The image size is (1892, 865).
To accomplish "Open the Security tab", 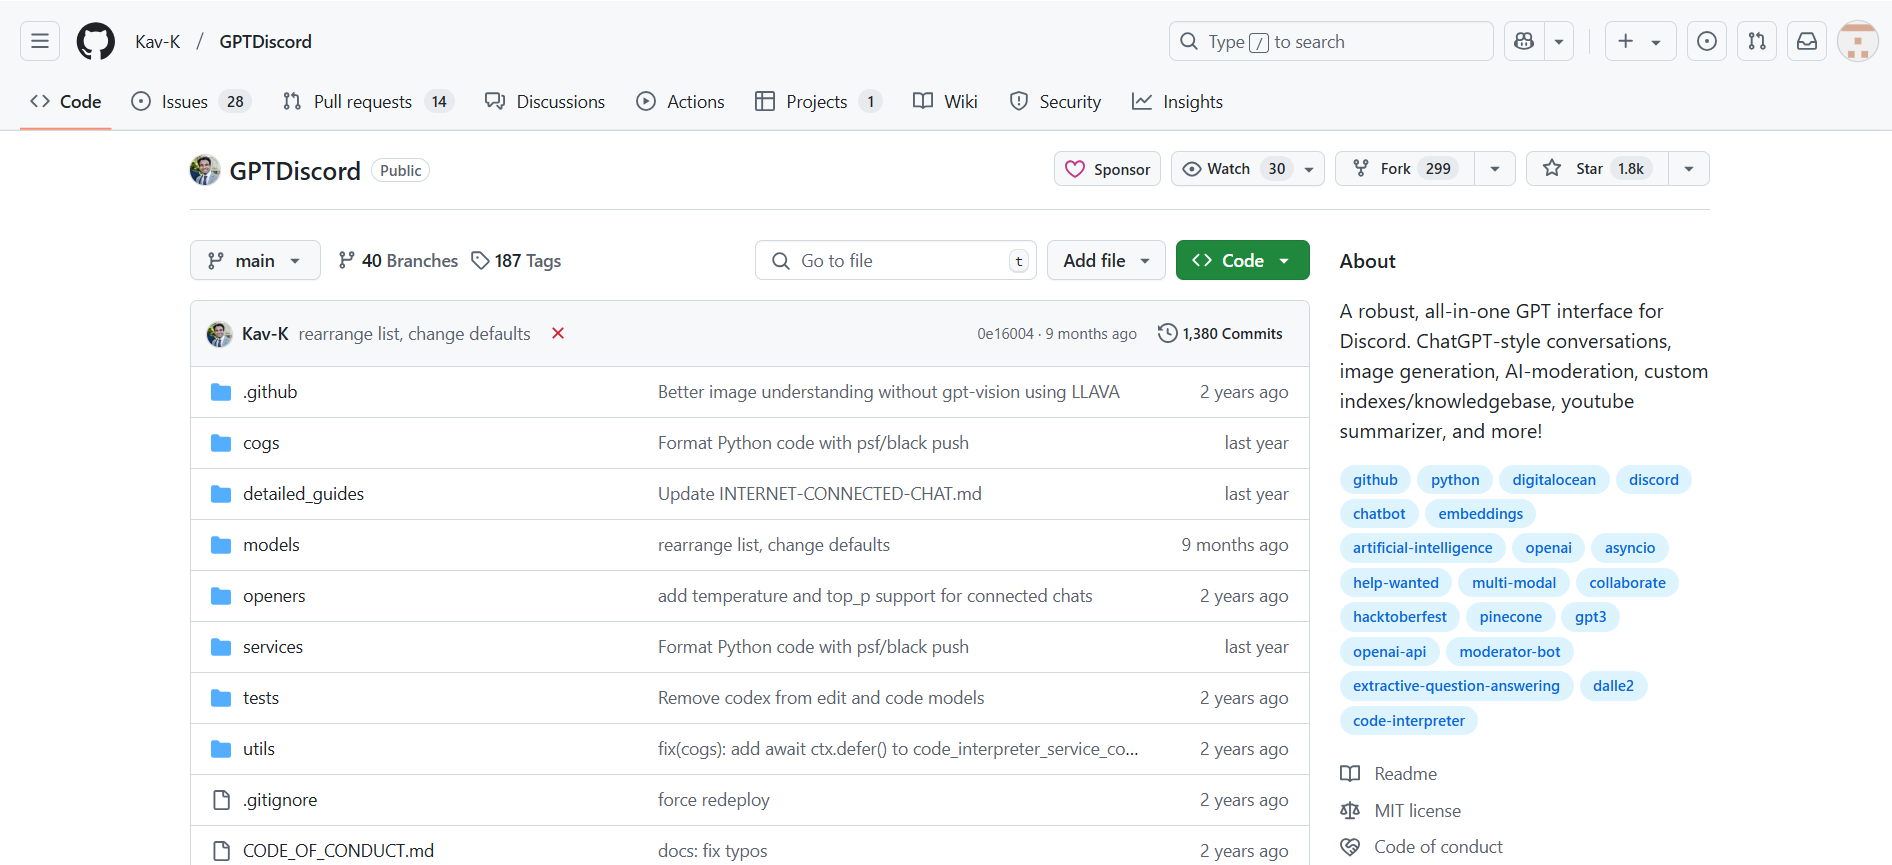I will [x=1056, y=101].
